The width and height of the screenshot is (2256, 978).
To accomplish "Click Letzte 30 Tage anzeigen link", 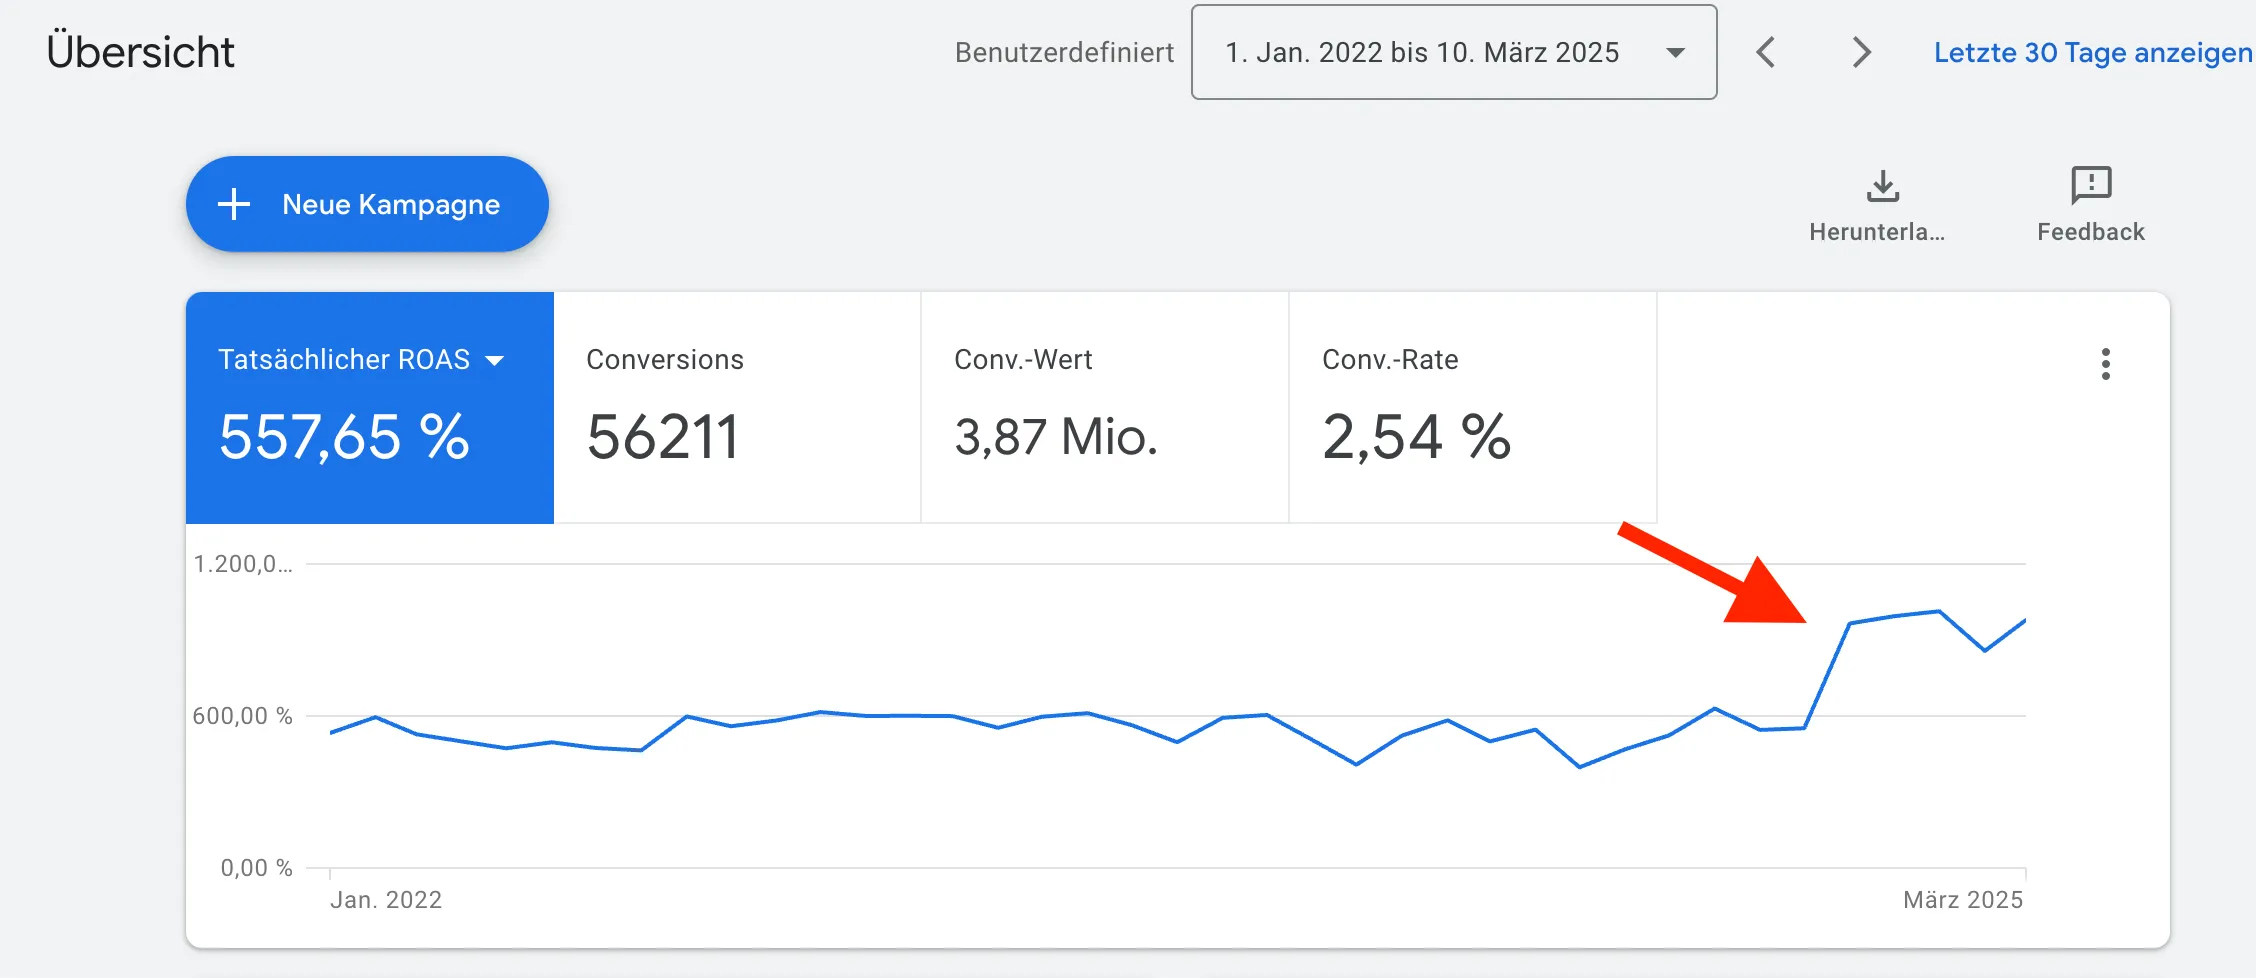I will pyautogui.click(x=2092, y=52).
